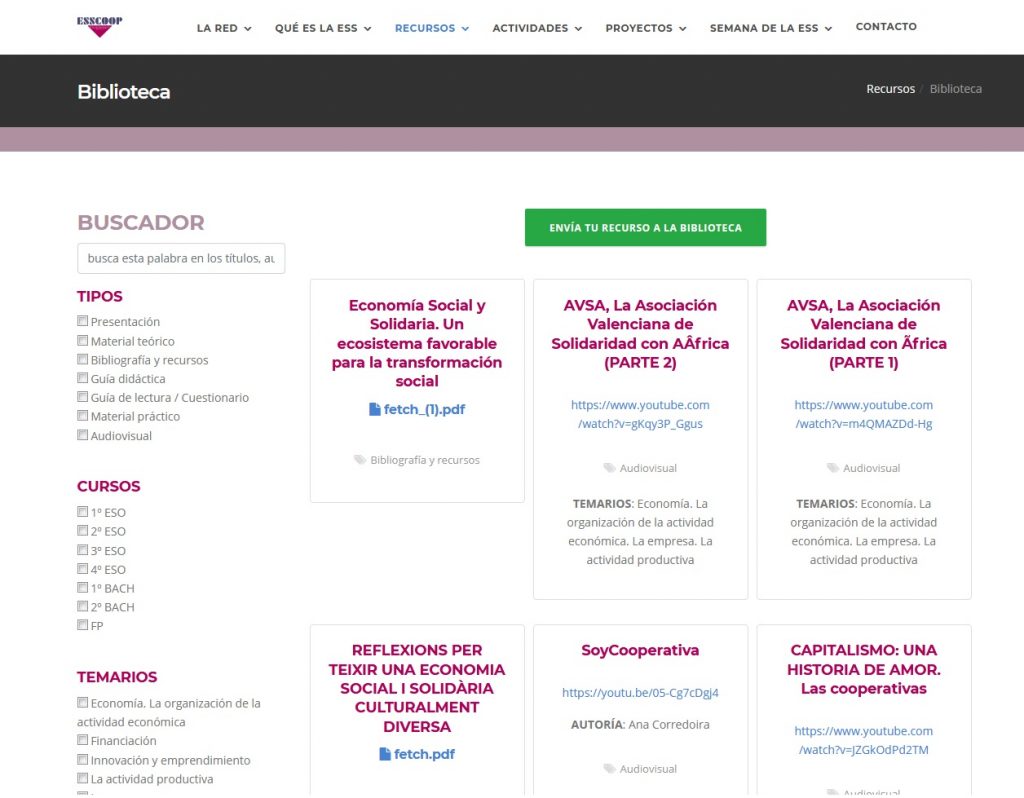Click the tag icon beside Bibliografía y recursos

[360, 460]
